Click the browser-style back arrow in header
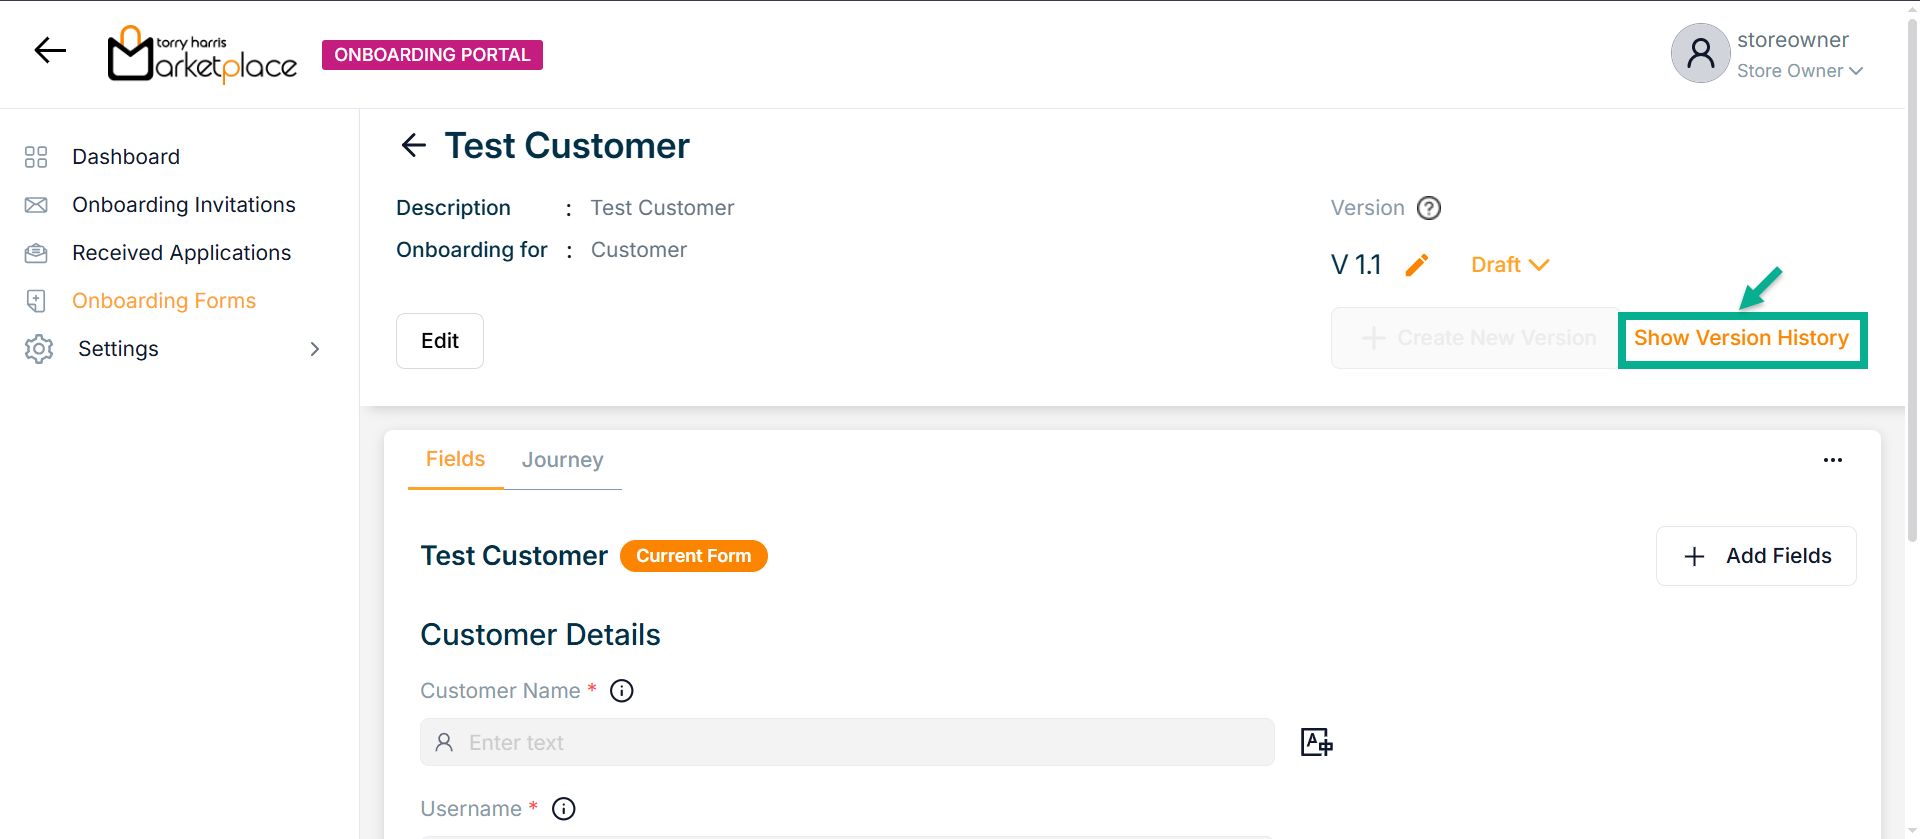The image size is (1920, 839). click(50, 50)
